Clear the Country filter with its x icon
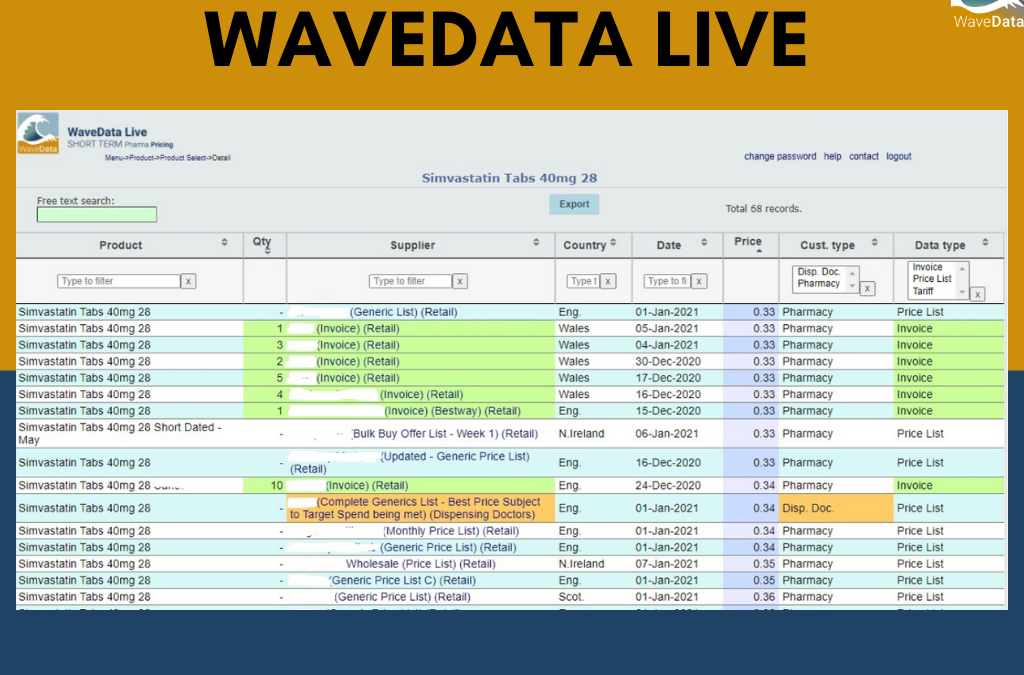Image resolution: width=1024 pixels, height=675 pixels. [x=610, y=281]
